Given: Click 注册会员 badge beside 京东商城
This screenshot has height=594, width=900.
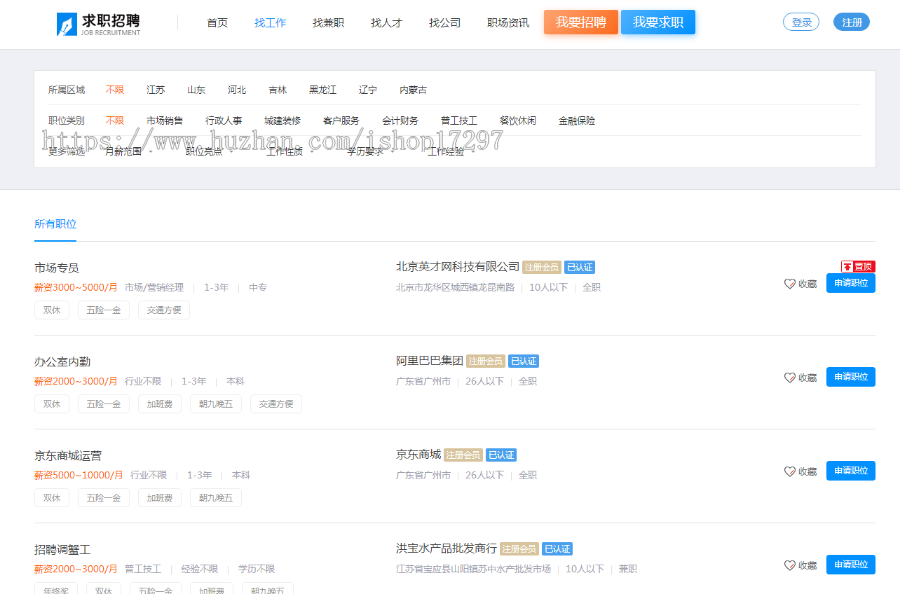Looking at the screenshot, I should coord(463,455).
